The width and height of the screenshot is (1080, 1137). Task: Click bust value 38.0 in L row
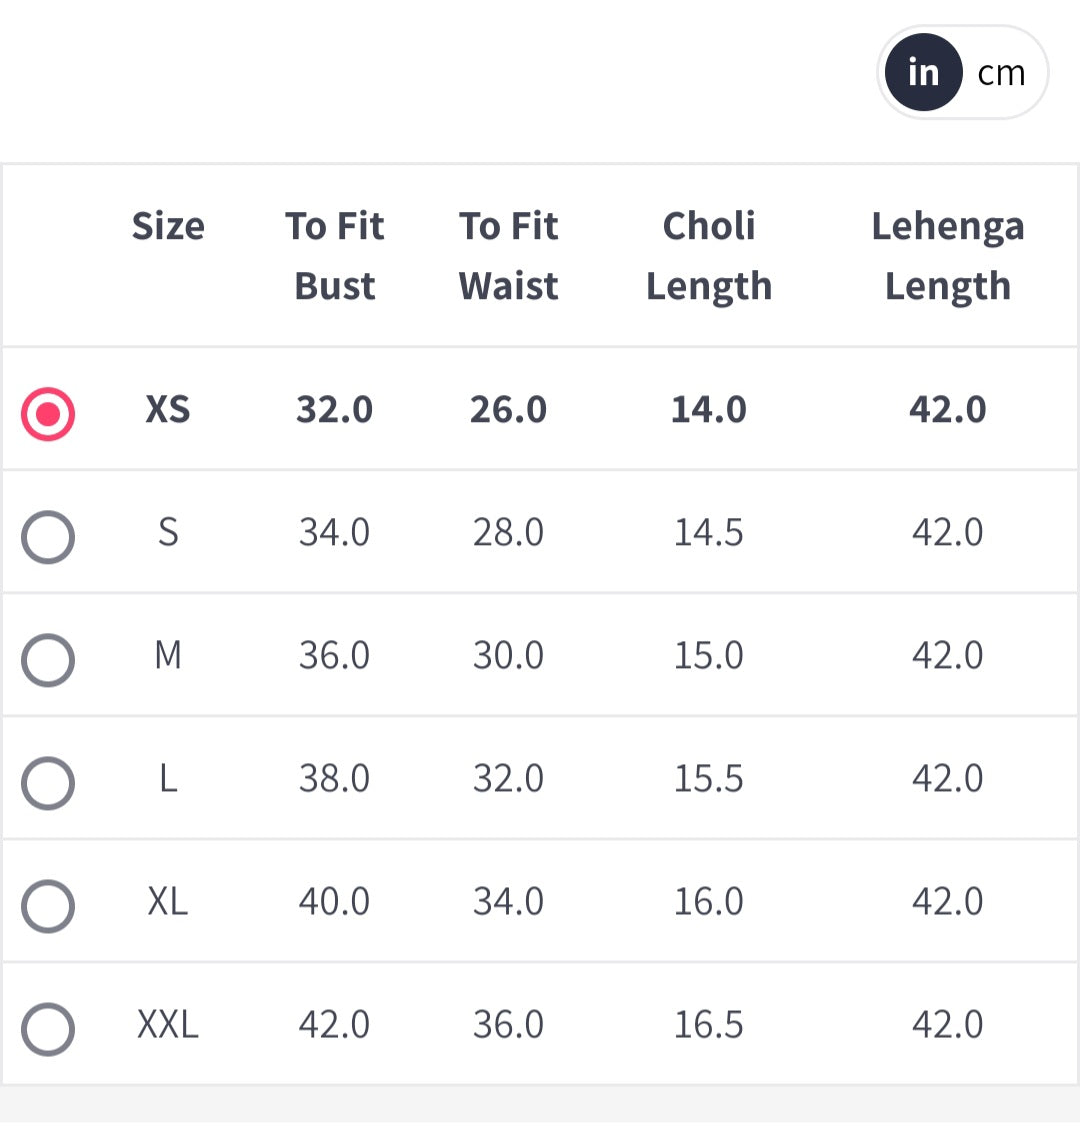pyautogui.click(x=334, y=779)
